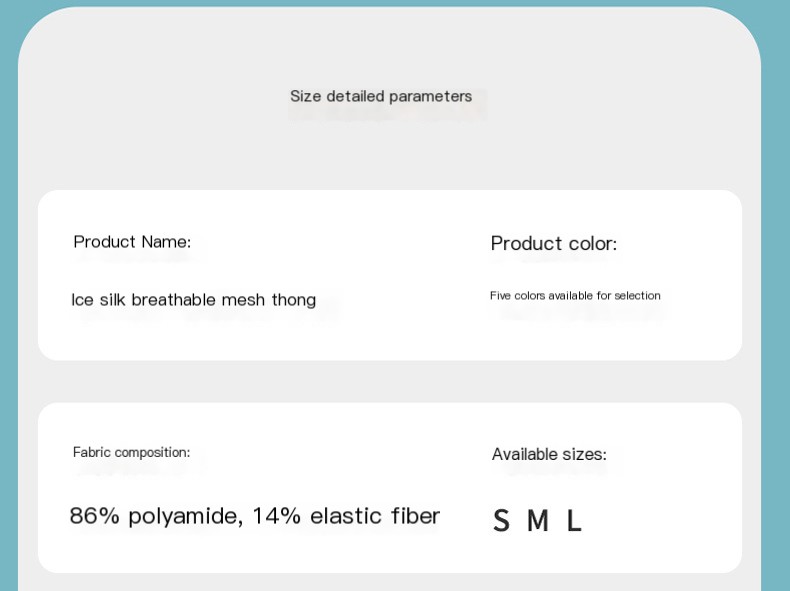Click the word "silk" in product name

[x=112, y=300]
